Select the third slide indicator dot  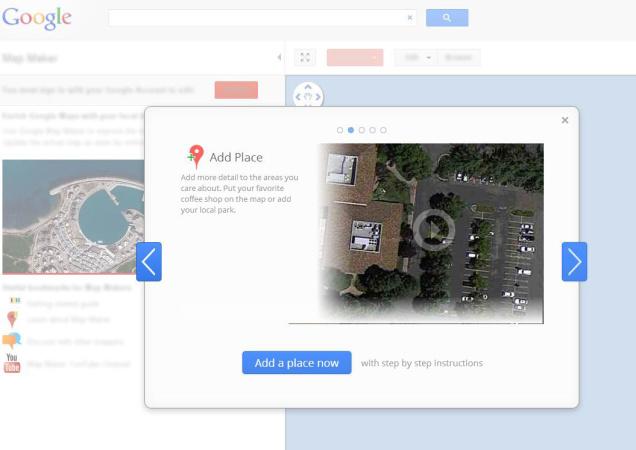(362, 130)
